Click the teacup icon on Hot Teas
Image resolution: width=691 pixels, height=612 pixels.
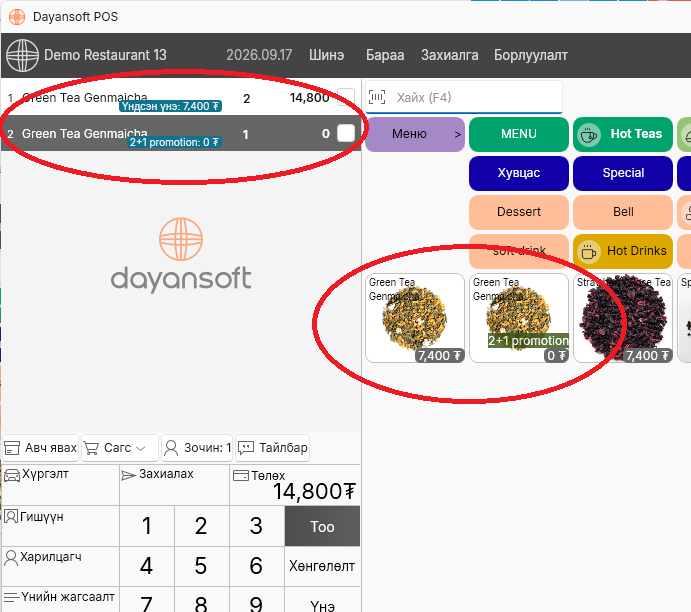[589, 134]
